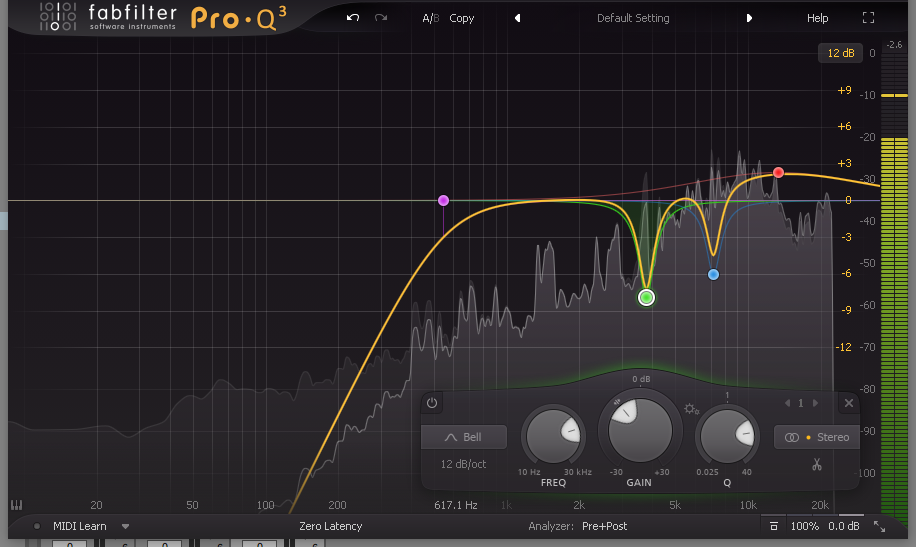Click the Q knob
The width and height of the screenshot is (916, 547).
pyautogui.click(x=727, y=435)
